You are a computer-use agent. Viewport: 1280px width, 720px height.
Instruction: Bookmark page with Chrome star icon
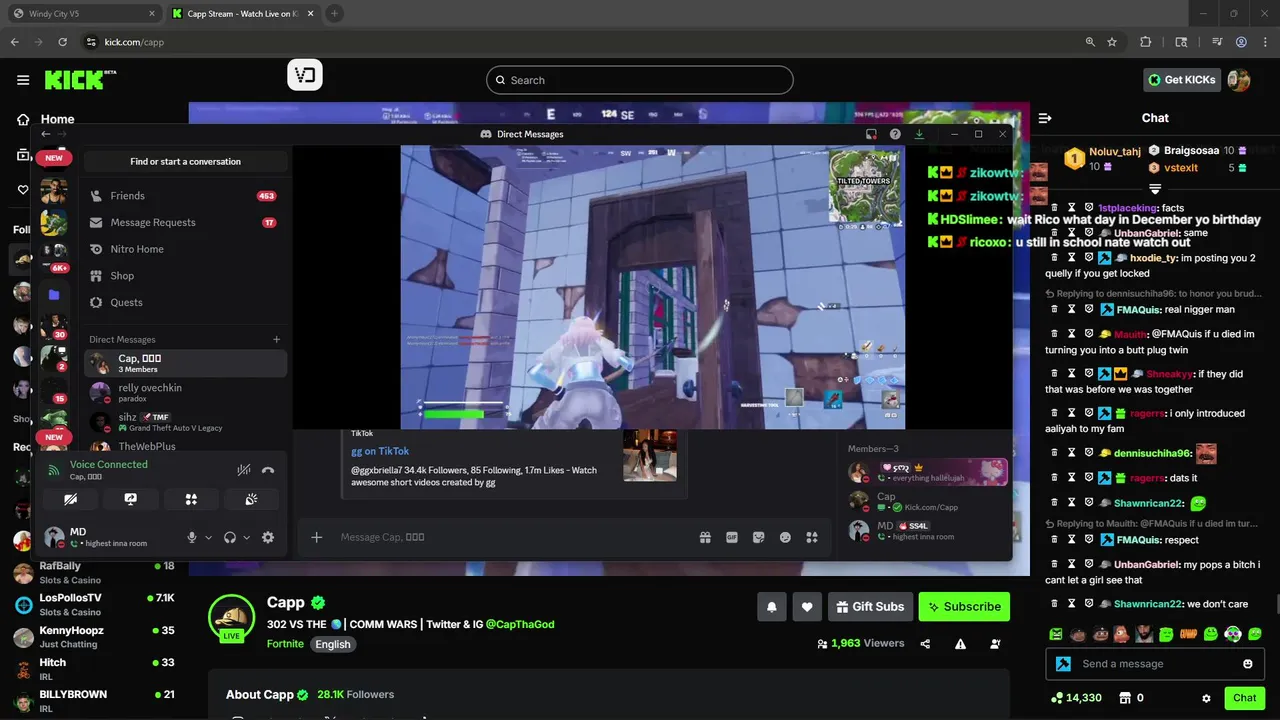pyautogui.click(x=1112, y=42)
